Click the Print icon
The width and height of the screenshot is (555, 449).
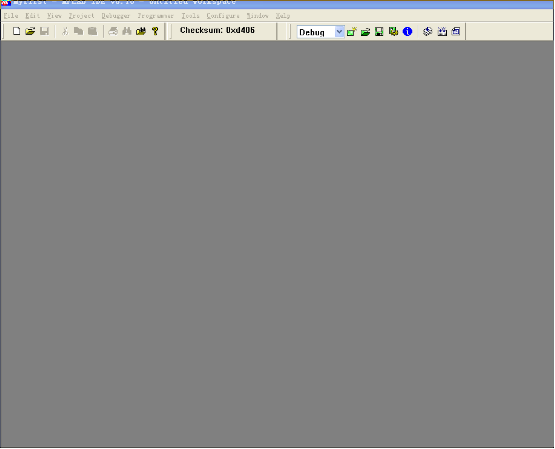click(113, 31)
